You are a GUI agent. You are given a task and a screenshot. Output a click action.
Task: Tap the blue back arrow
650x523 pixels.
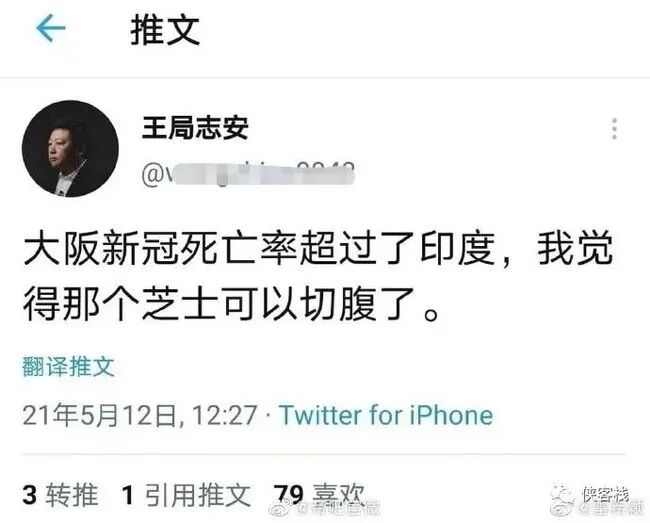coord(51,28)
